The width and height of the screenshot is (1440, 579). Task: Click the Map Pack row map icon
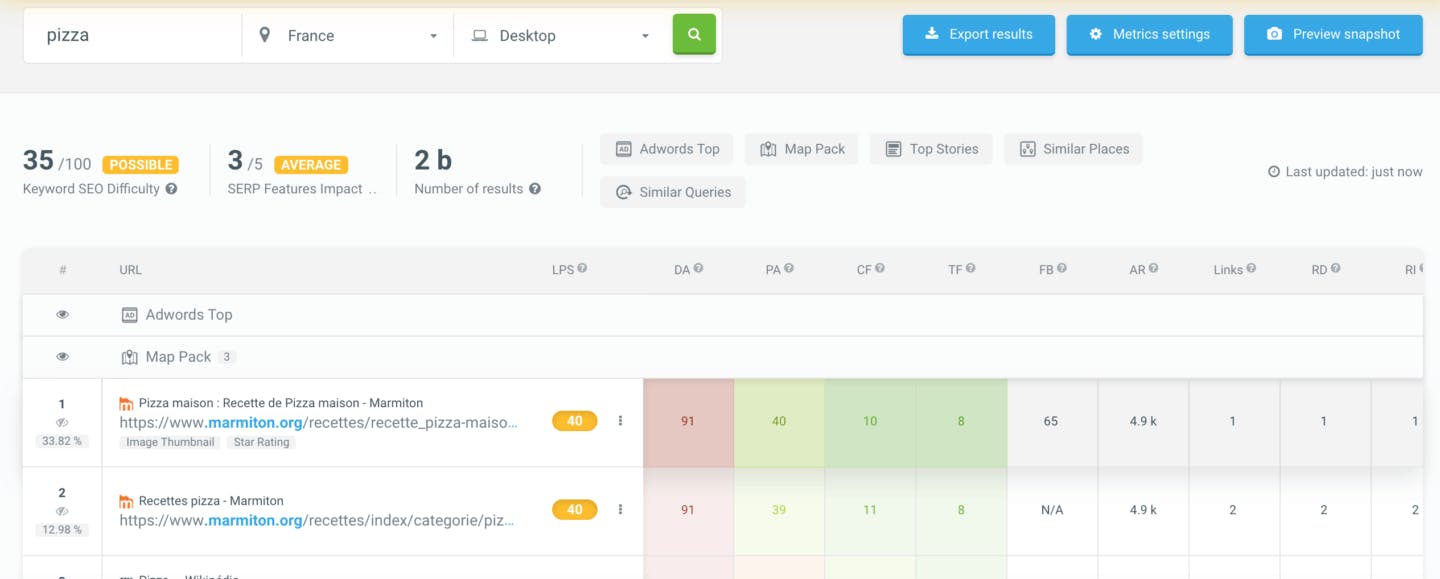click(129, 357)
